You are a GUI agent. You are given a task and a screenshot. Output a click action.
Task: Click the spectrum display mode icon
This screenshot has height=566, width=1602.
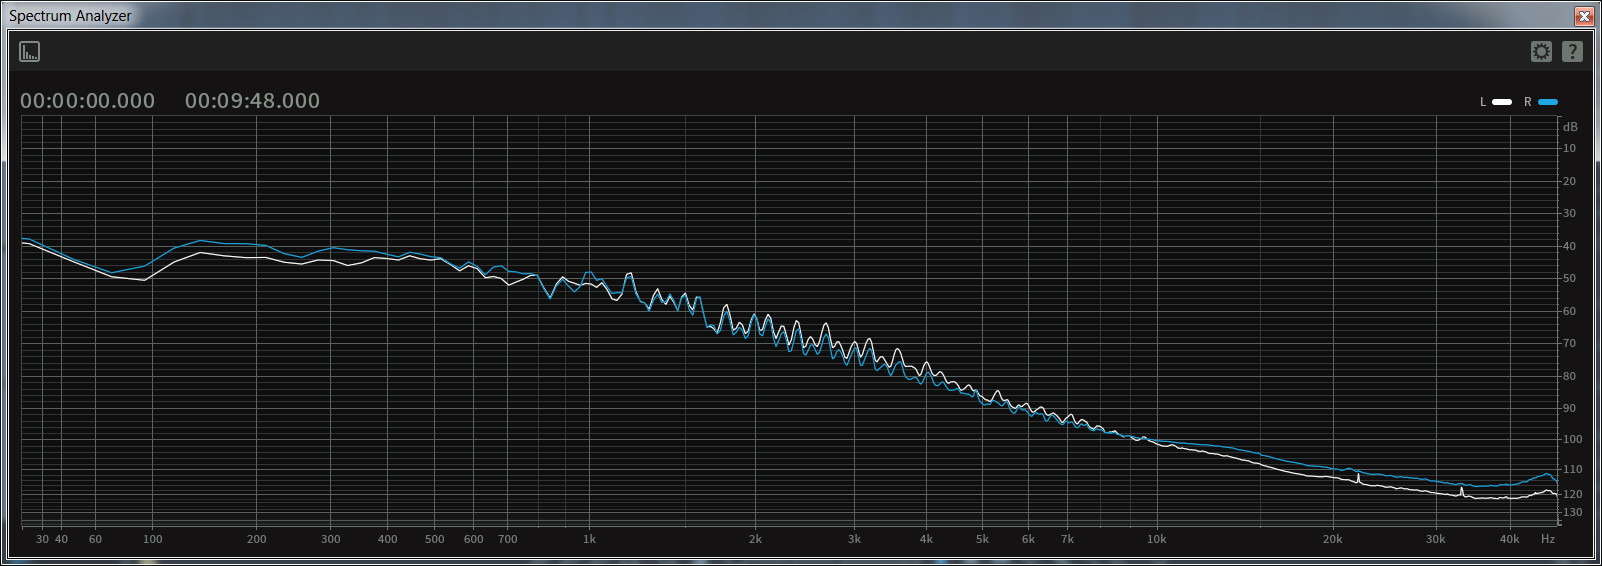(30, 52)
